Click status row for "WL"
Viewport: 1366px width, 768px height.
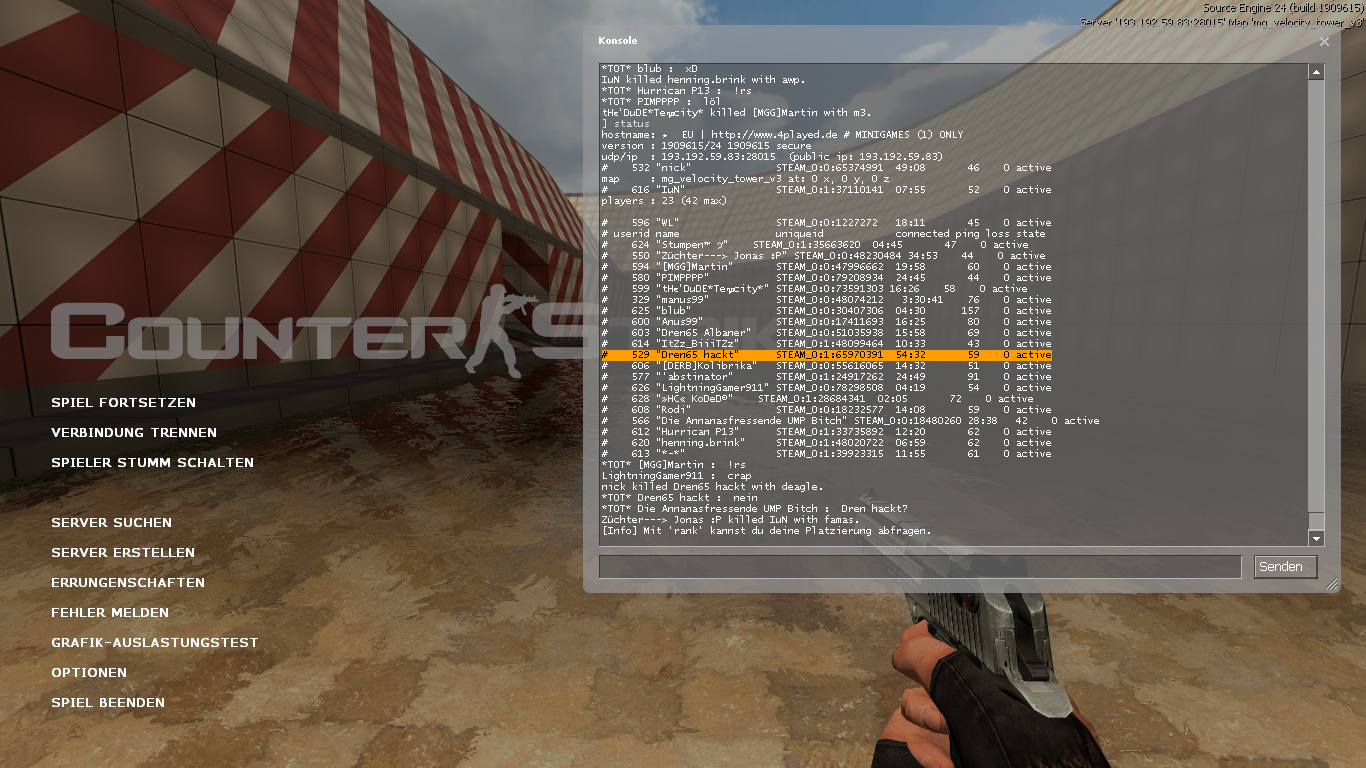pyautogui.click(x=826, y=223)
